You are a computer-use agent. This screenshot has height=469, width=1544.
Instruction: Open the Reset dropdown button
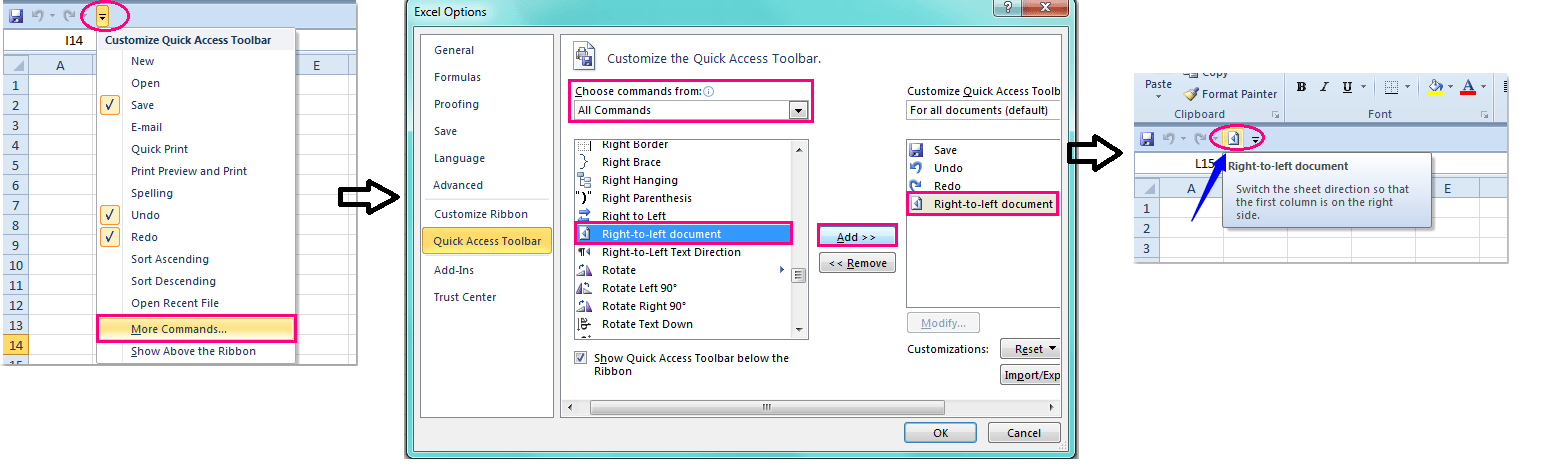coord(1029,349)
